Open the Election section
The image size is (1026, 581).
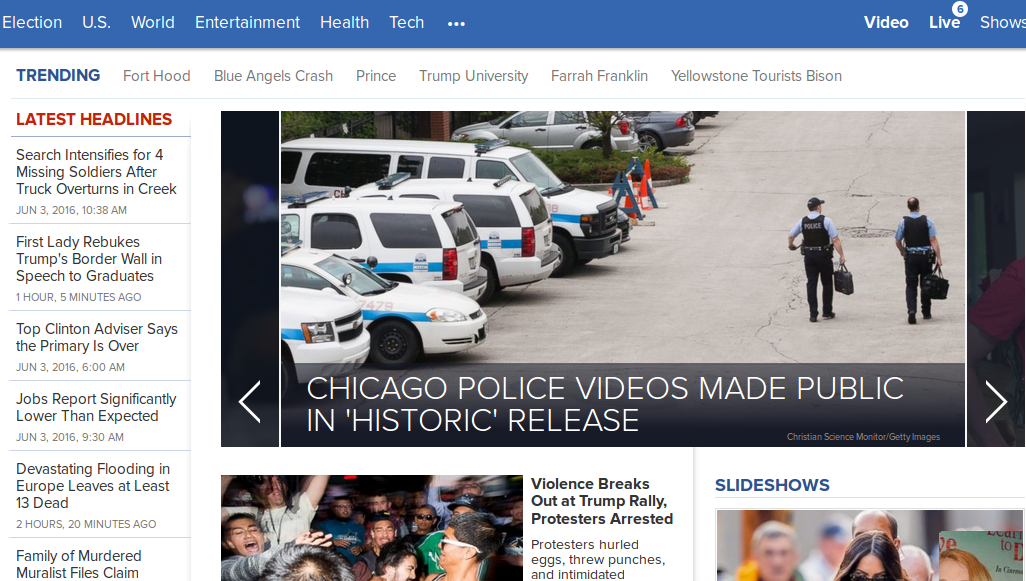[32, 22]
